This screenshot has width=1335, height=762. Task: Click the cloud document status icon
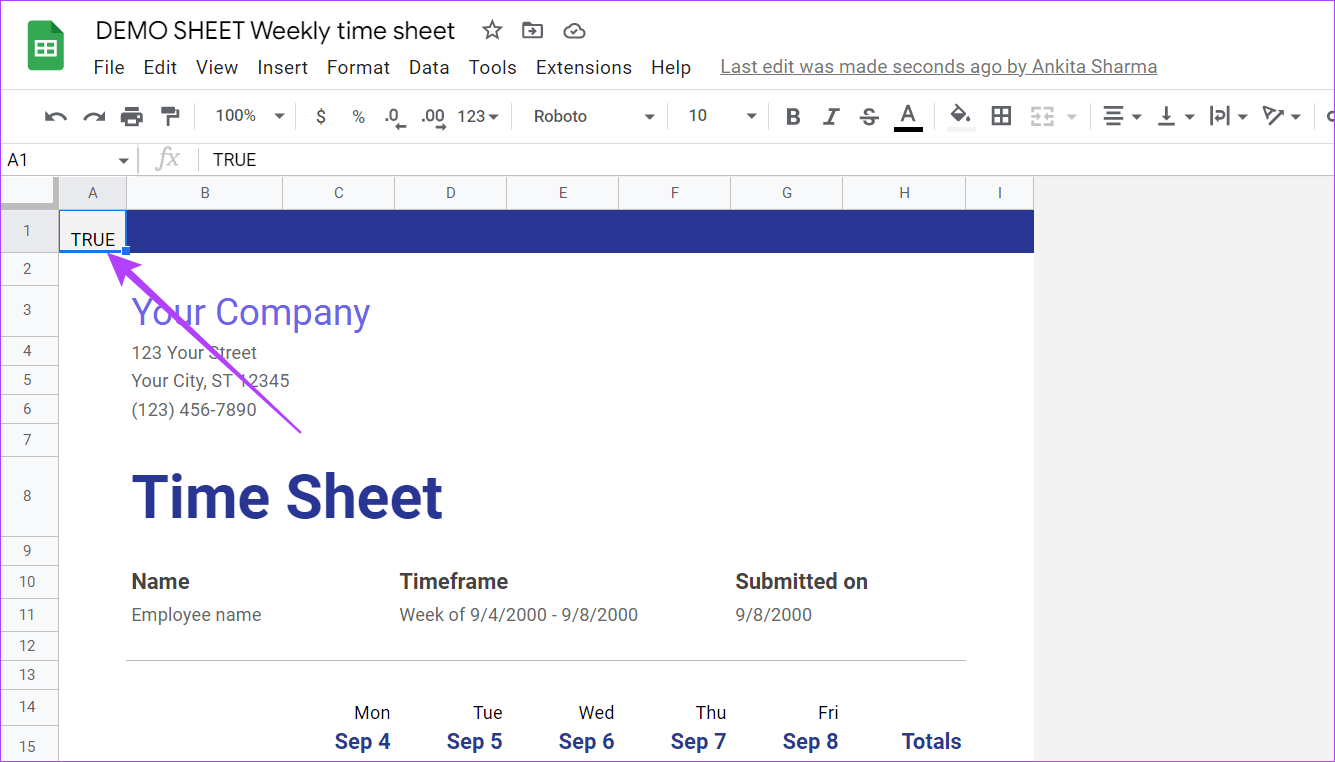click(x=574, y=31)
